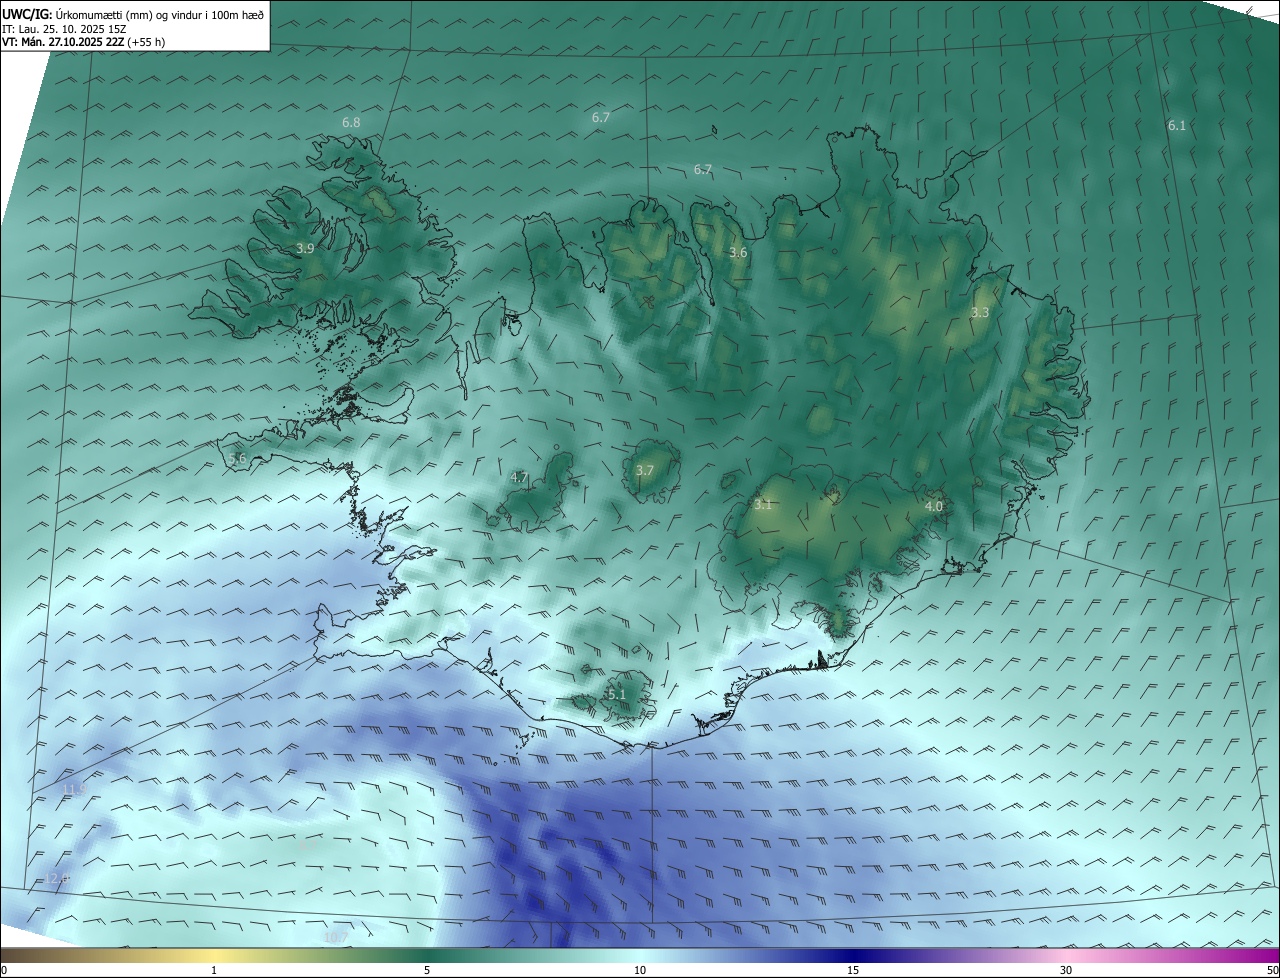Click the 3.6 value label in north Iceland

click(x=738, y=253)
